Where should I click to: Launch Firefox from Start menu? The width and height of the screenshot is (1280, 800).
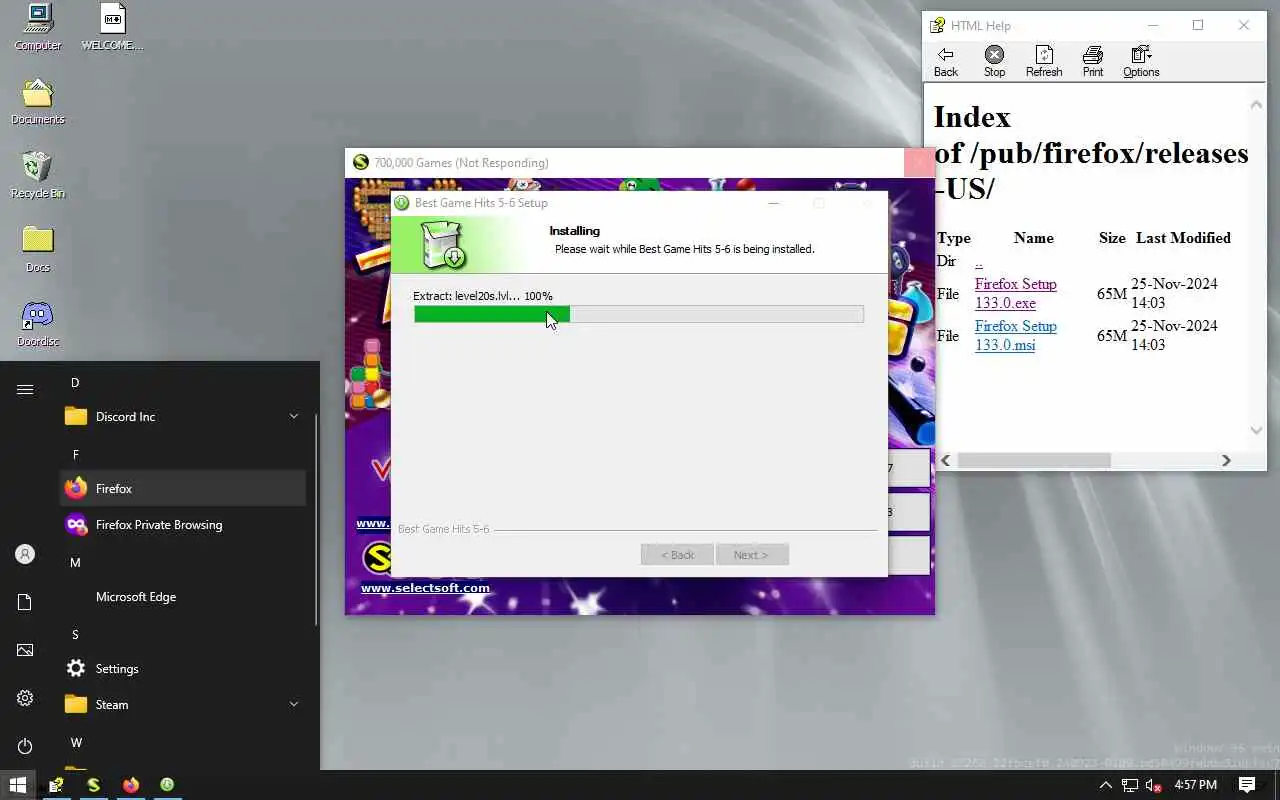pos(183,488)
